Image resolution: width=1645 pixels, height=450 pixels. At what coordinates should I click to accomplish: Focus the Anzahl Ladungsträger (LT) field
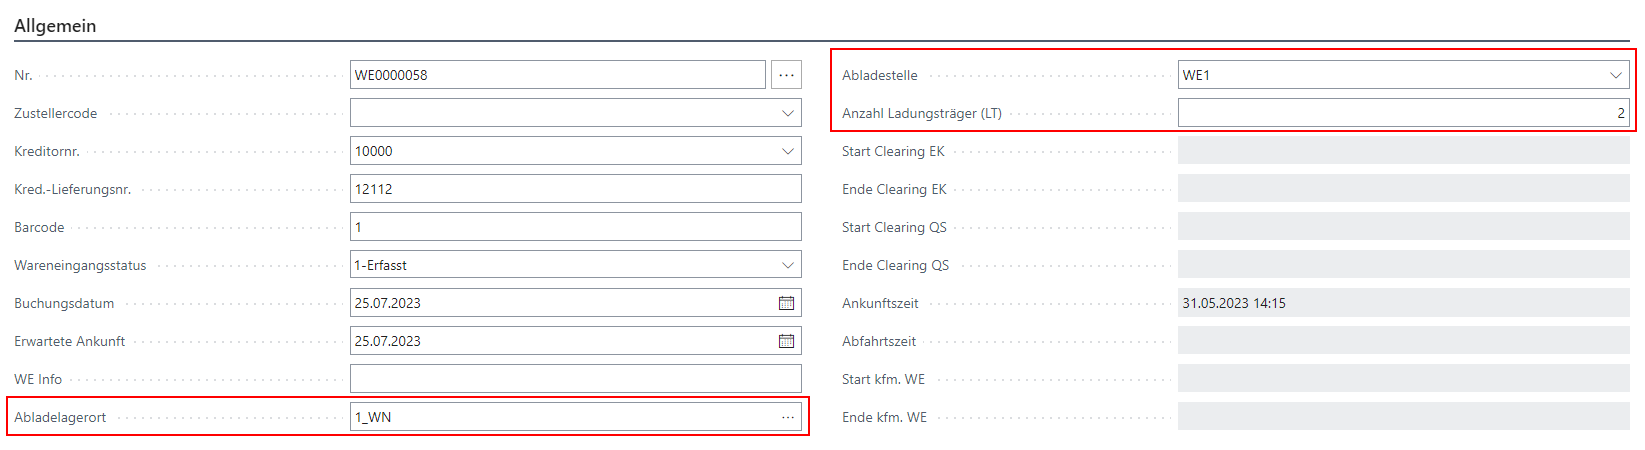(x=1402, y=113)
